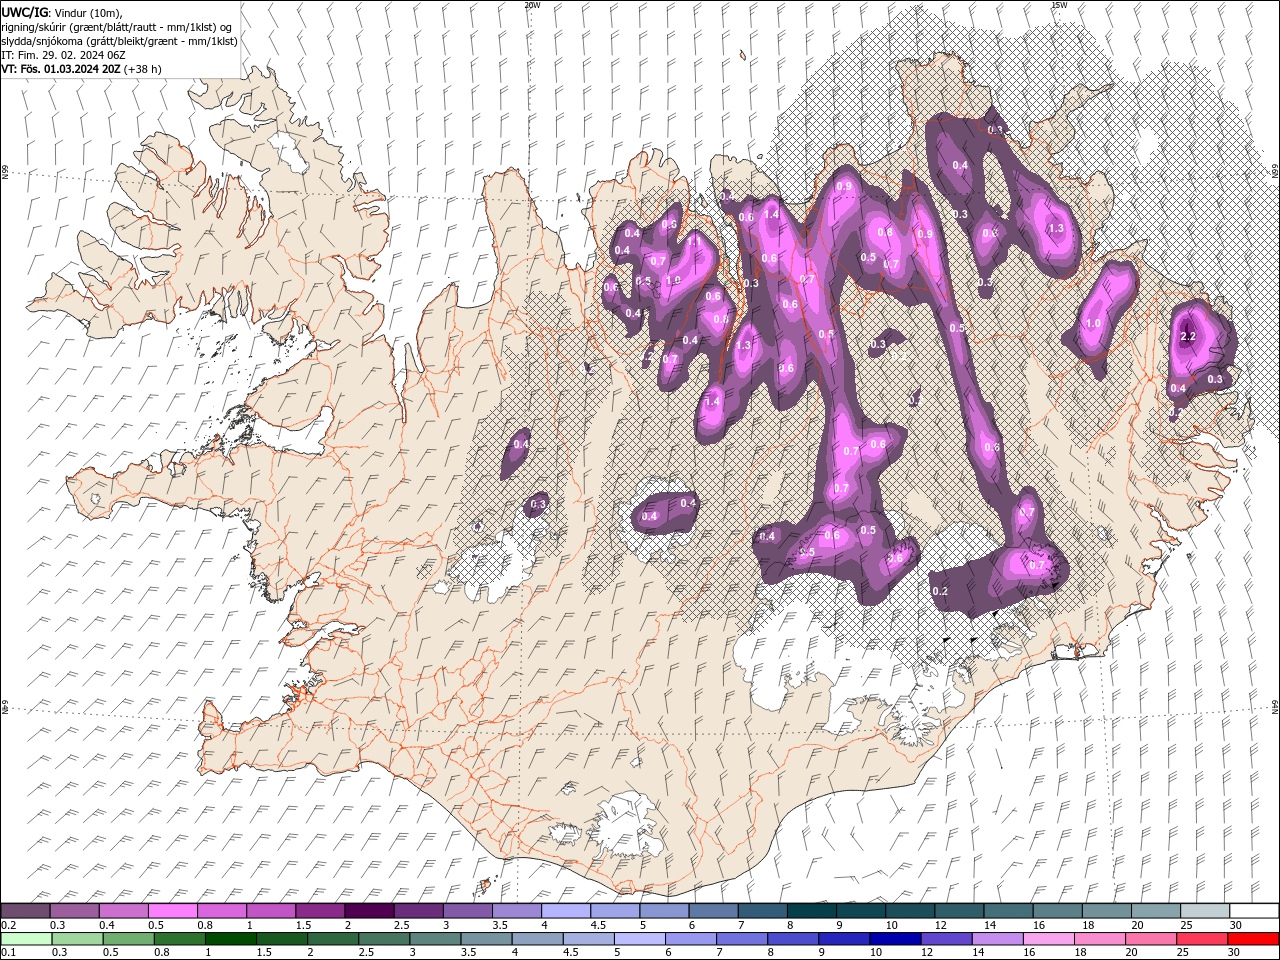Click the 'IT: Fim. 29. 02. 2024 06Z' line
The width and height of the screenshot is (1280, 960).
pos(63,56)
